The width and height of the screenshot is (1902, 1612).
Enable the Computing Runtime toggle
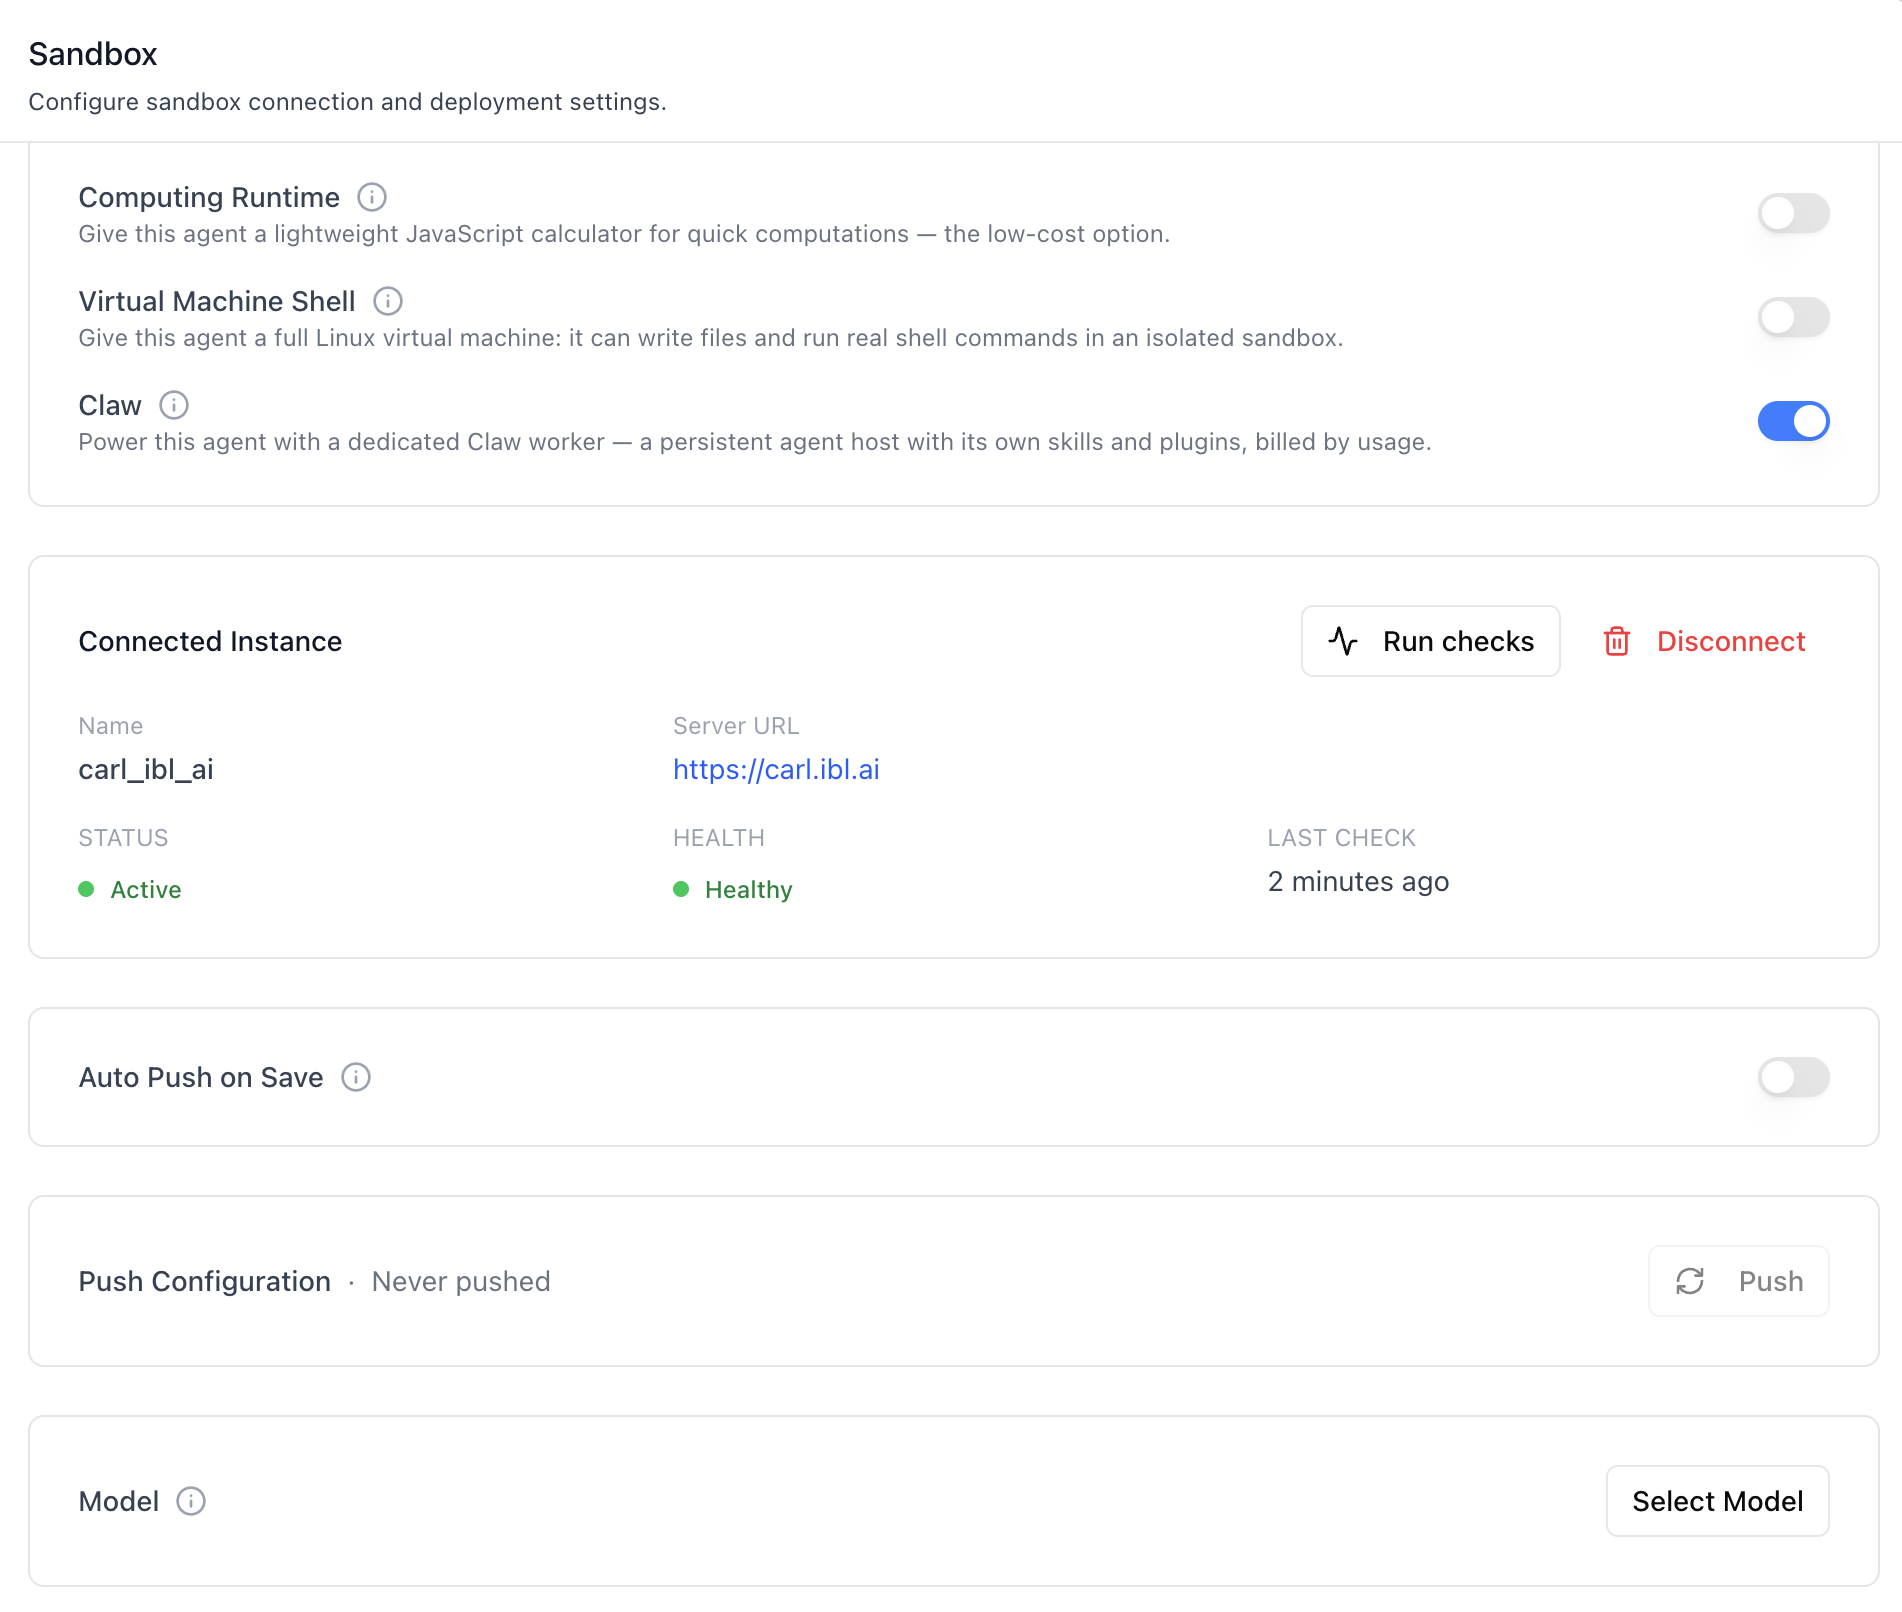(1793, 213)
